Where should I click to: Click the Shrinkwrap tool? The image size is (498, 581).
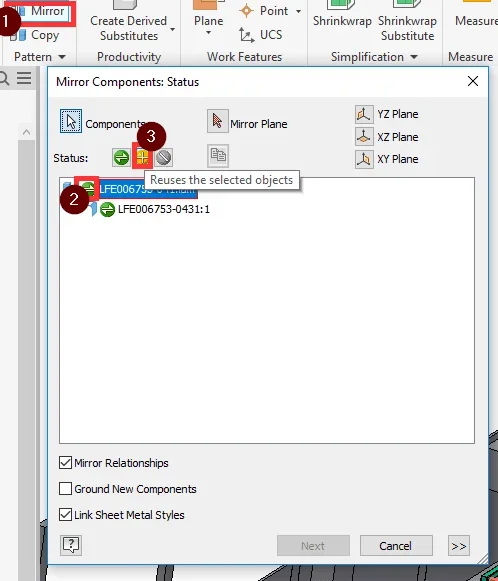[342, 15]
